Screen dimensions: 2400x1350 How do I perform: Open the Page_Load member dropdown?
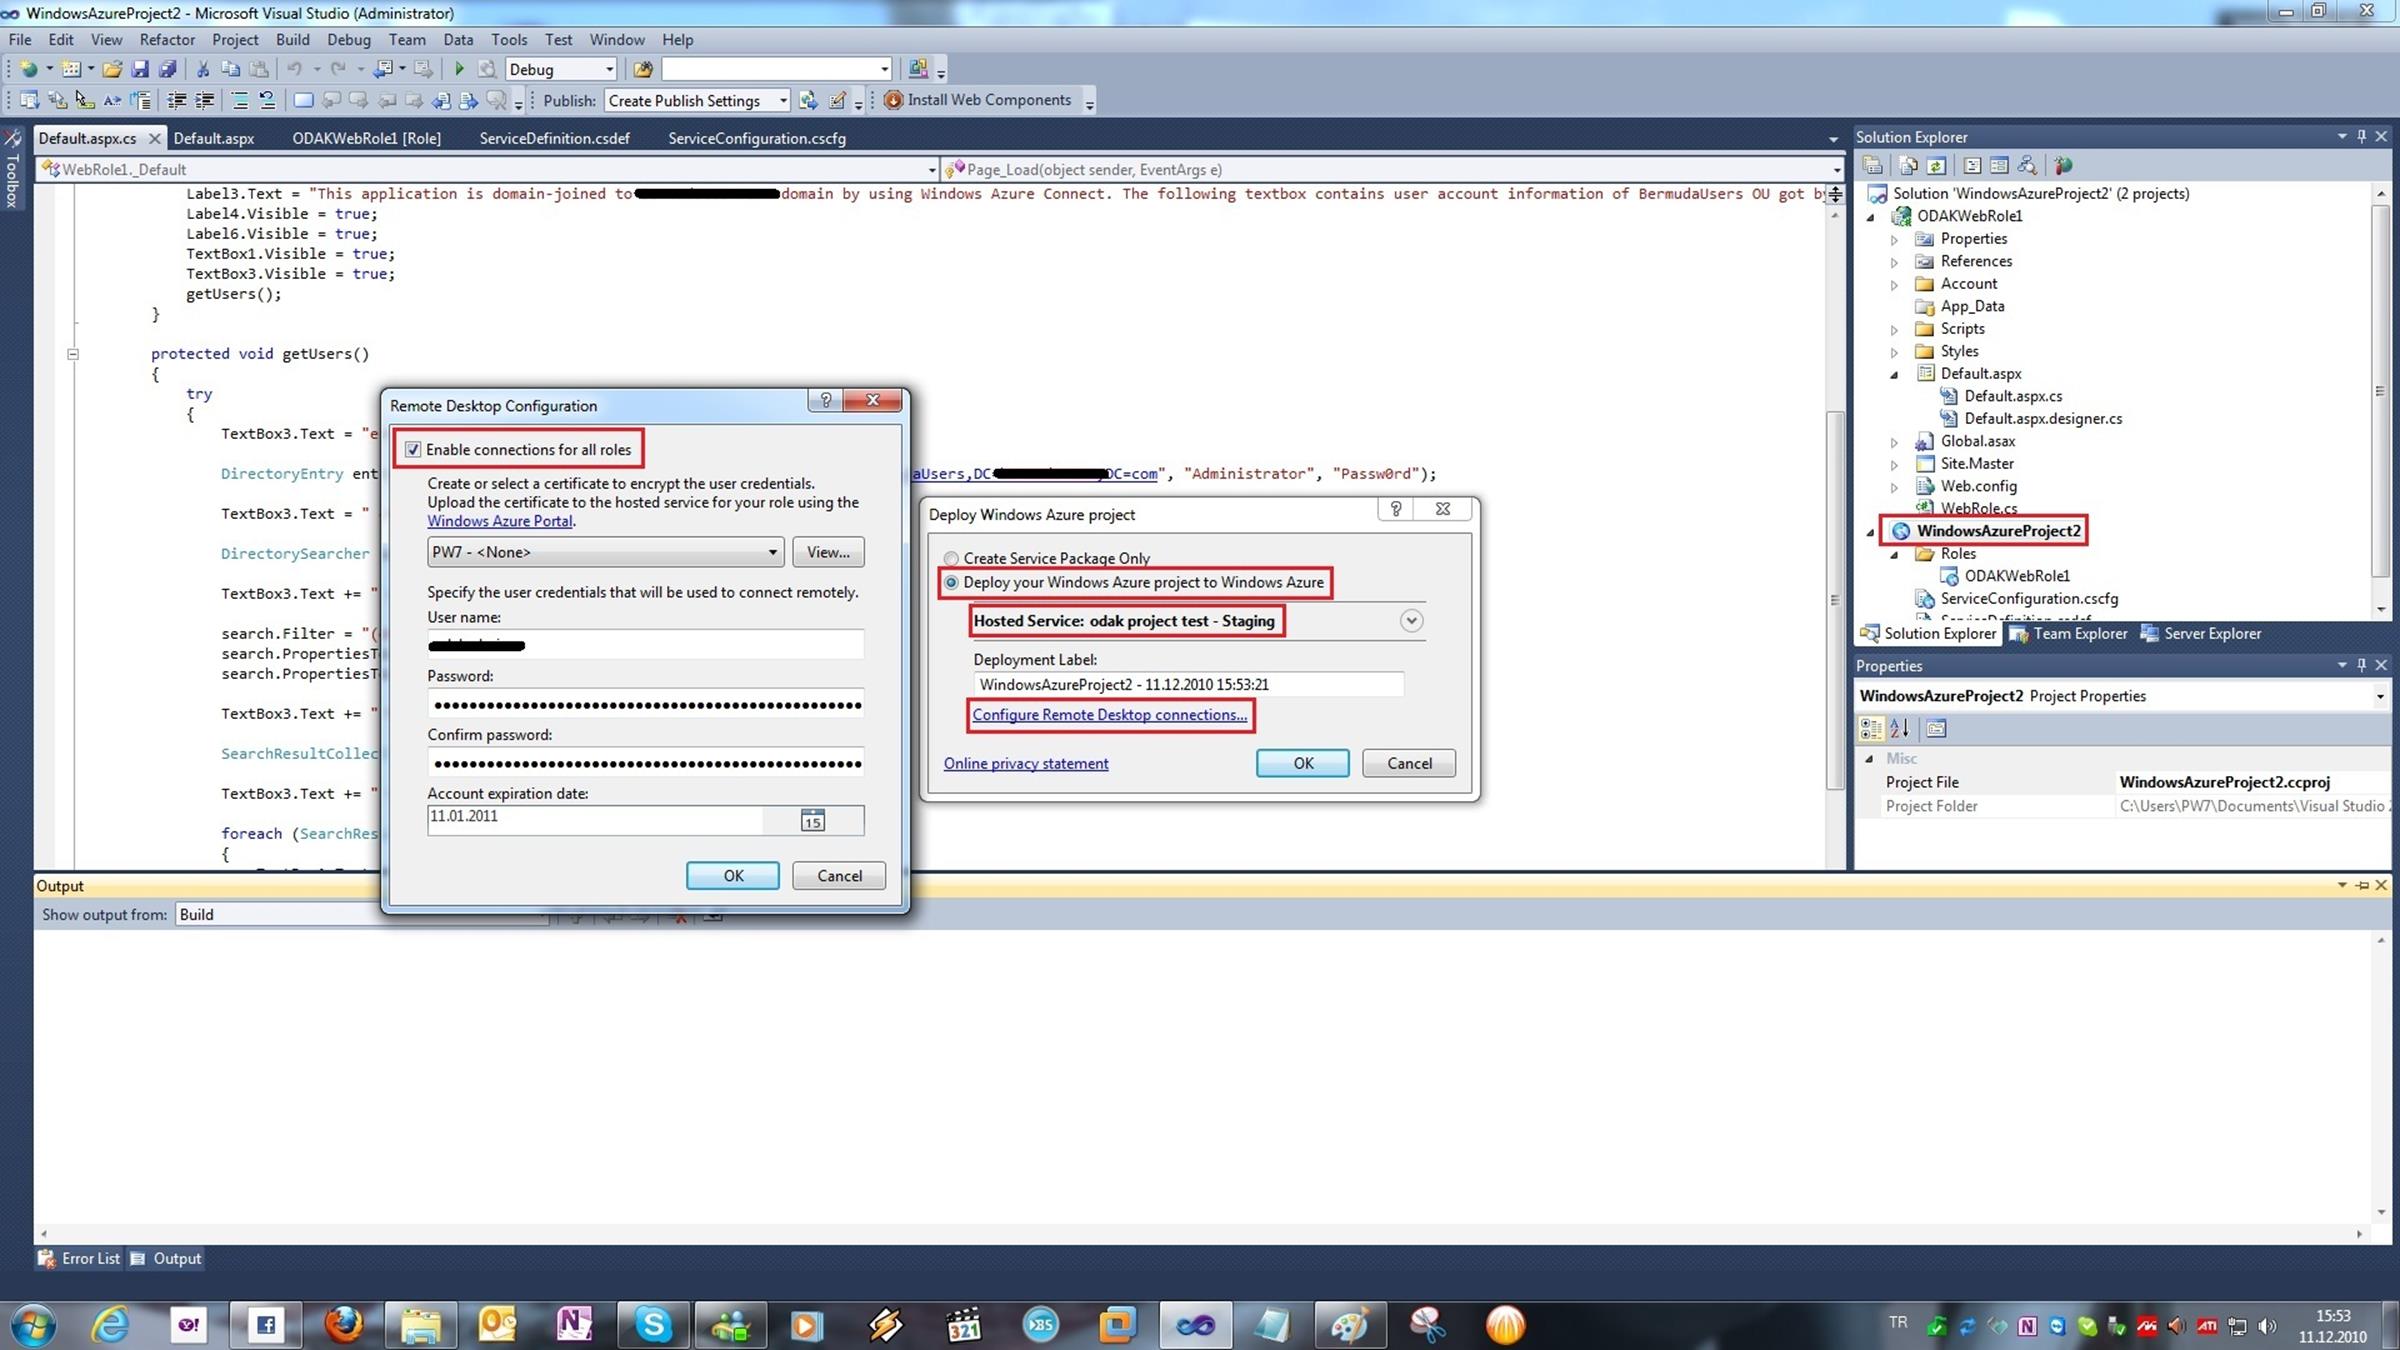[x=1835, y=169]
